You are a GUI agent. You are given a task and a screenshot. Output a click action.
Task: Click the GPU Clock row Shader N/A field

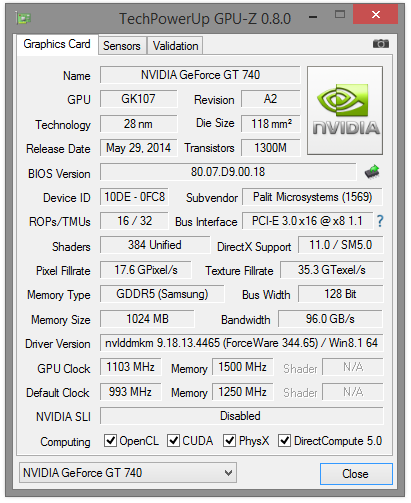[x=353, y=367]
